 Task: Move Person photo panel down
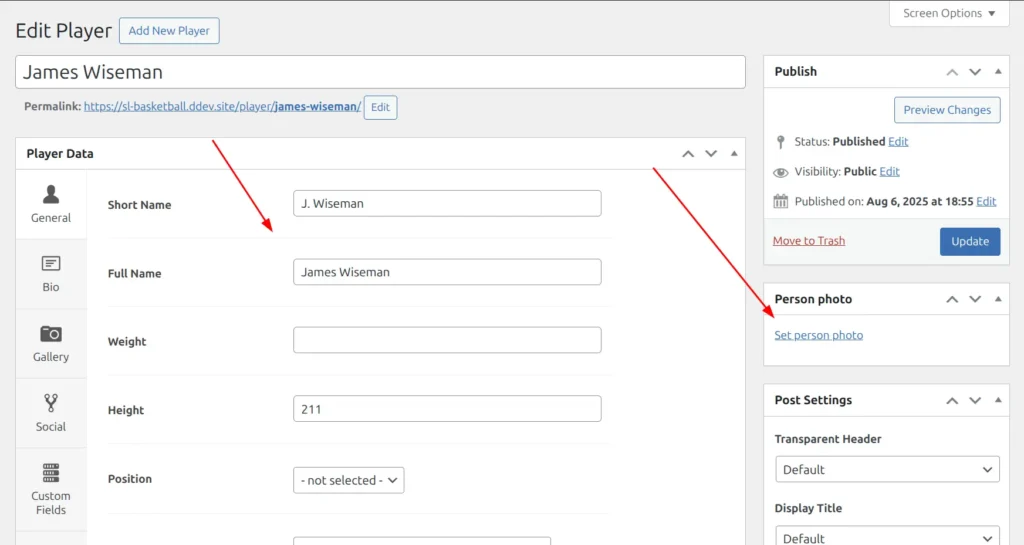click(x=975, y=299)
